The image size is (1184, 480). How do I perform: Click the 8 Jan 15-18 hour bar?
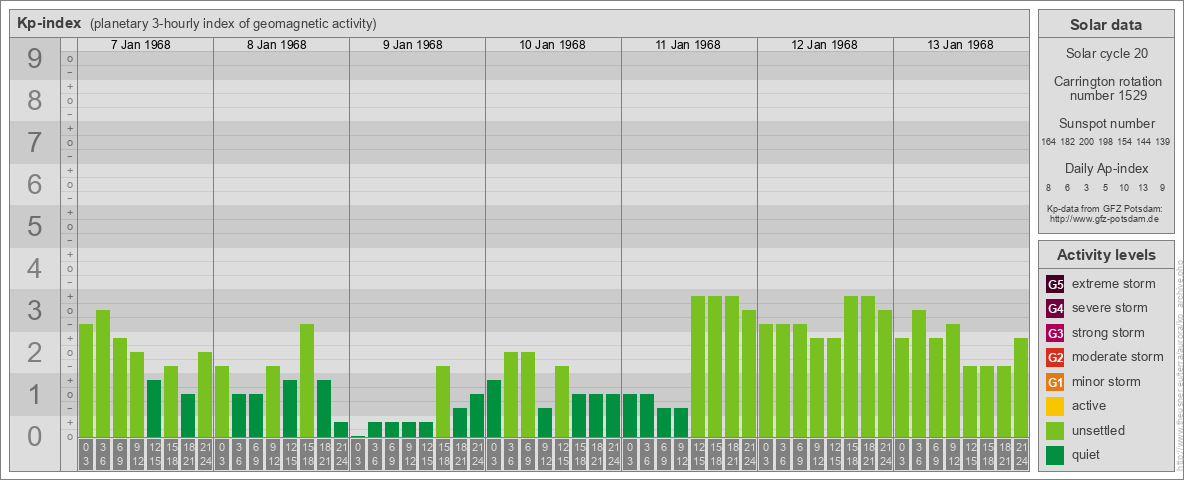pyautogui.click(x=307, y=380)
